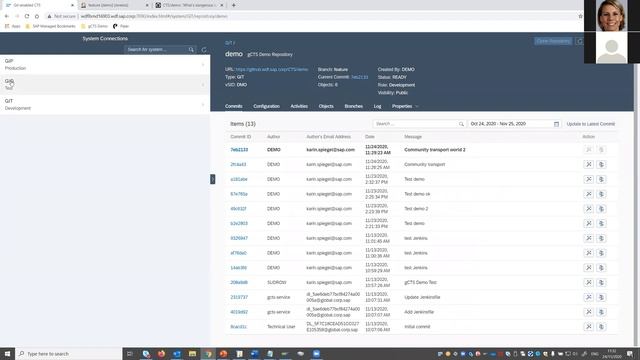Expand GIQ Test system chevron
Viewport: 640px width, 360px height.
(203, 84)
